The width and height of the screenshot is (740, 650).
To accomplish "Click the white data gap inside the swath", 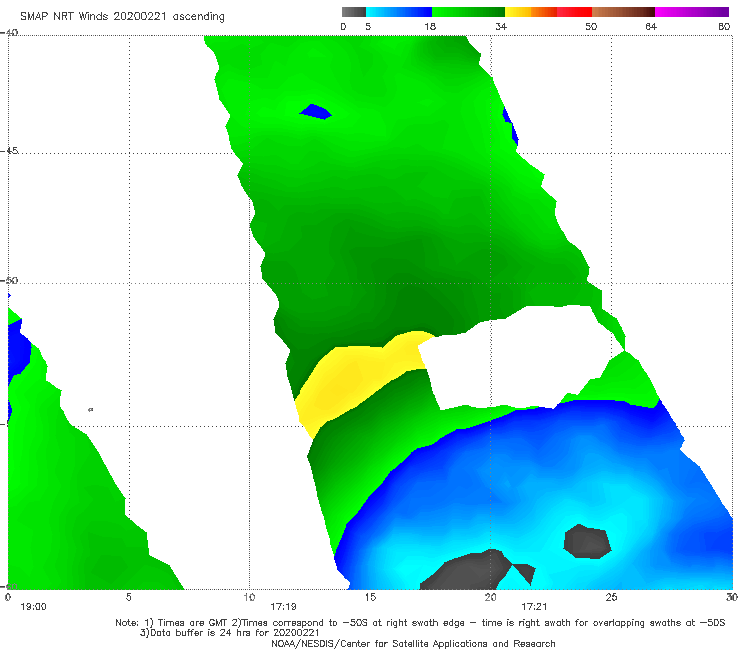I will [x=519, y=359].
